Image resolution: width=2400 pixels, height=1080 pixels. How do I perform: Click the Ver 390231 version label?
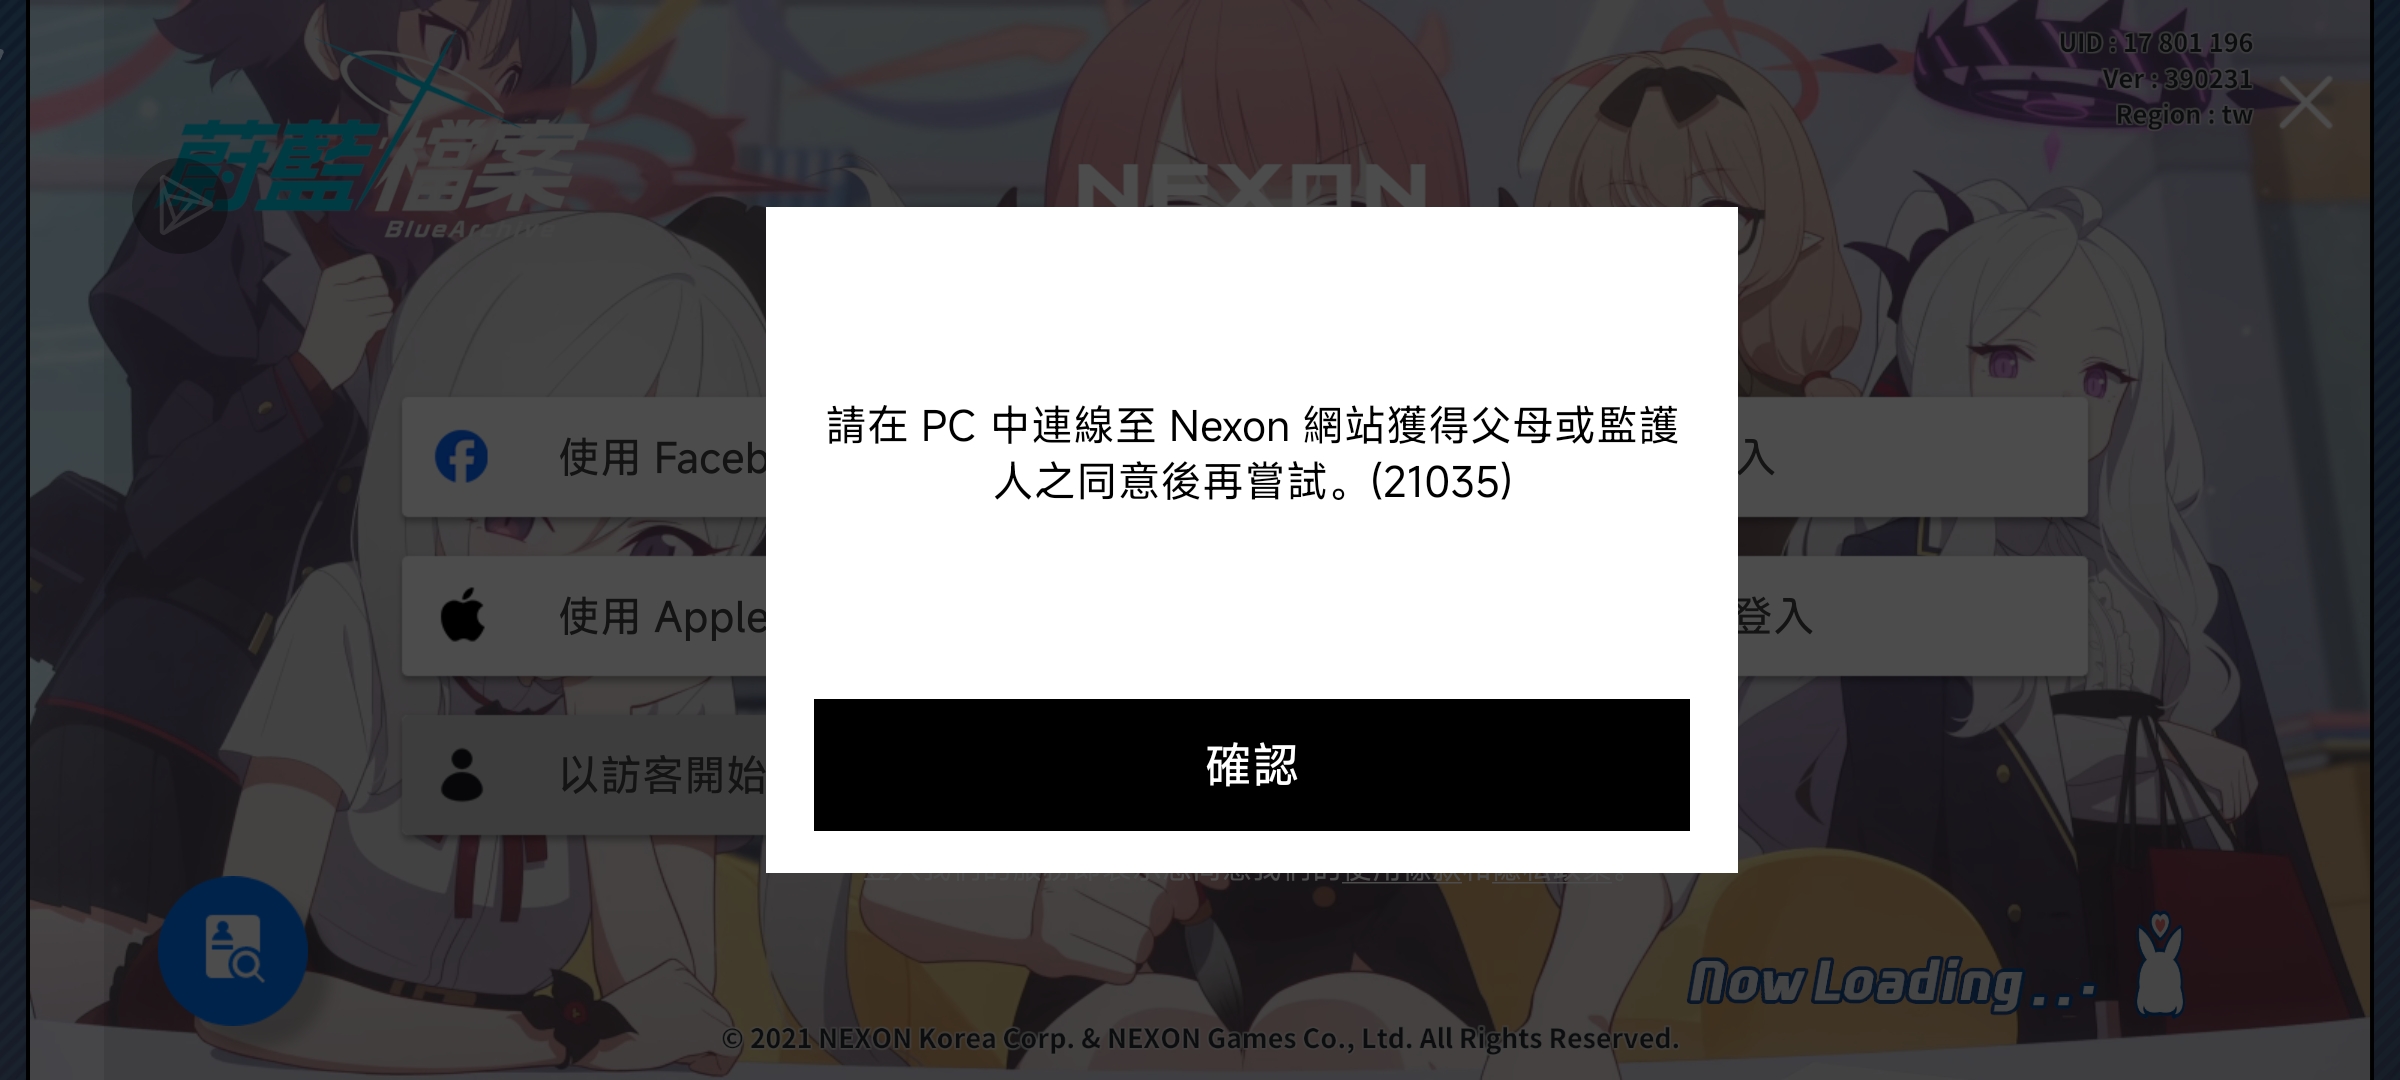pos(2177,79)
